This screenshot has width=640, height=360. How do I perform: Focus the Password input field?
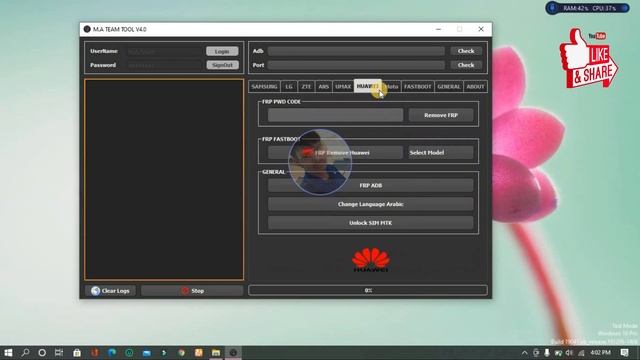coord(165,65)
